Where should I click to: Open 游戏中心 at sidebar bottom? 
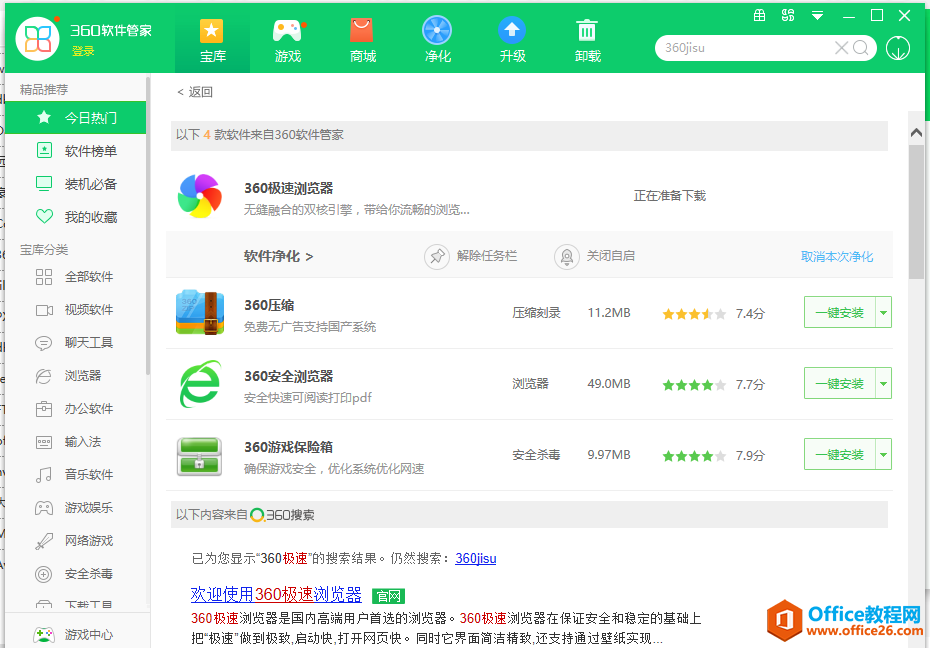pos(75,634)
